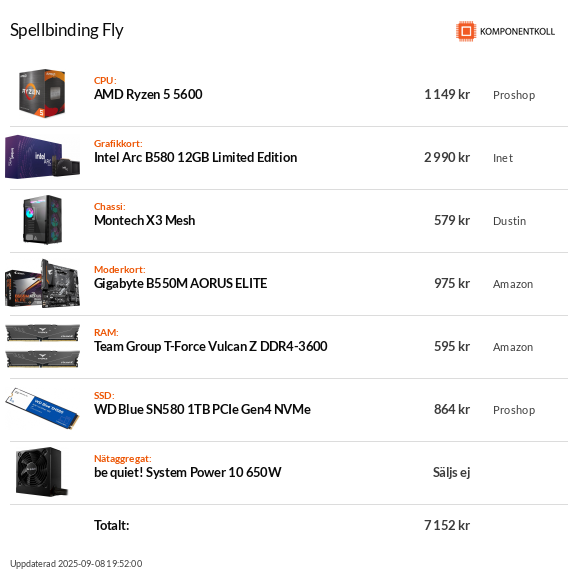Image resolution: width=577 pixels, height=577 pixels.
Task: Click be quiet! System Power 10 650W
Action: click(188, 472)
